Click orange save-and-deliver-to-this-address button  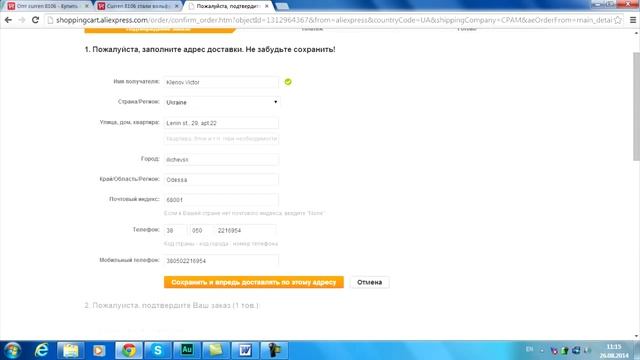(x=253, y=282)
